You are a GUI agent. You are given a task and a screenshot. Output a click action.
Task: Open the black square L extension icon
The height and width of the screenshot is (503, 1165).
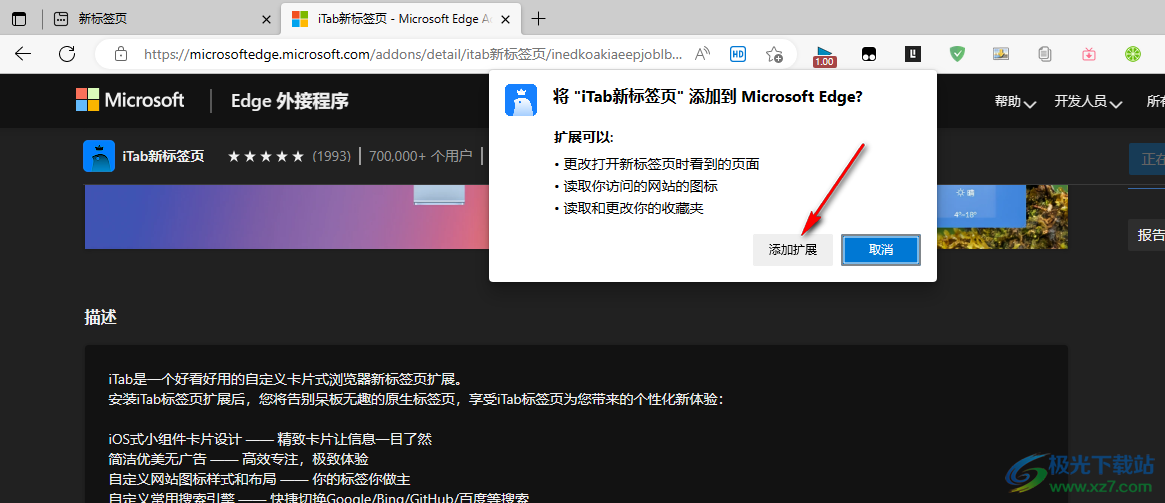pyautogui.click(x=913, y=53)
